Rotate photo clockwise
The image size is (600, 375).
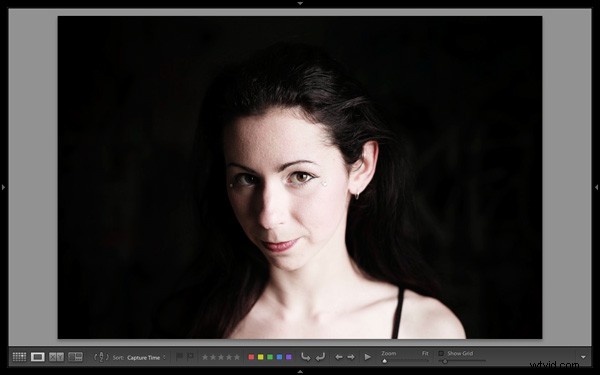[320, 357]
